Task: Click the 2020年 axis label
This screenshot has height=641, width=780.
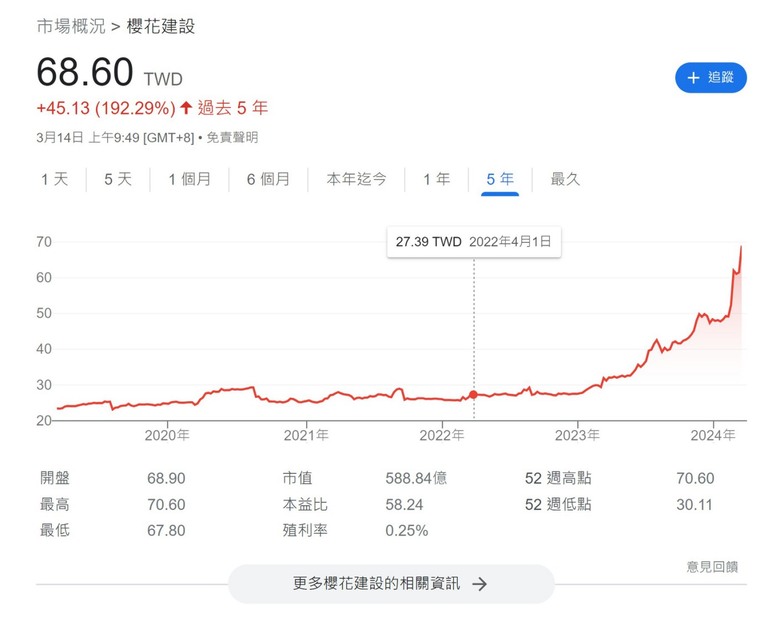Action: [x=167, y=436]
